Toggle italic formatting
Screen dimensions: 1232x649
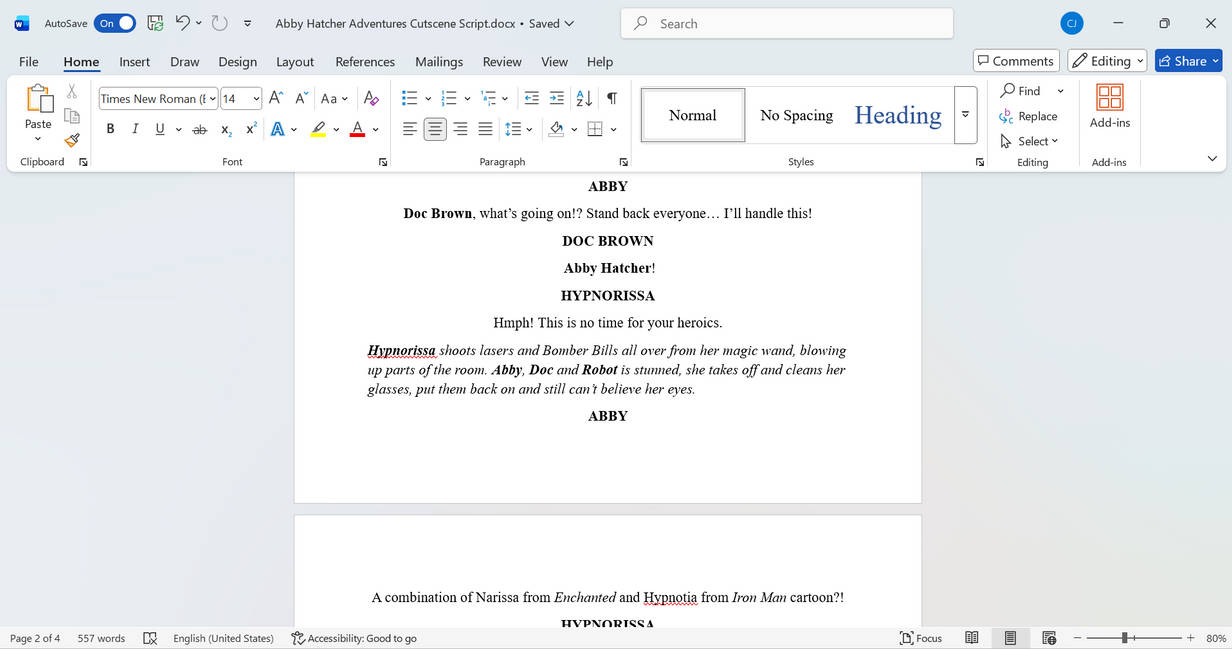tap(135, 129)
